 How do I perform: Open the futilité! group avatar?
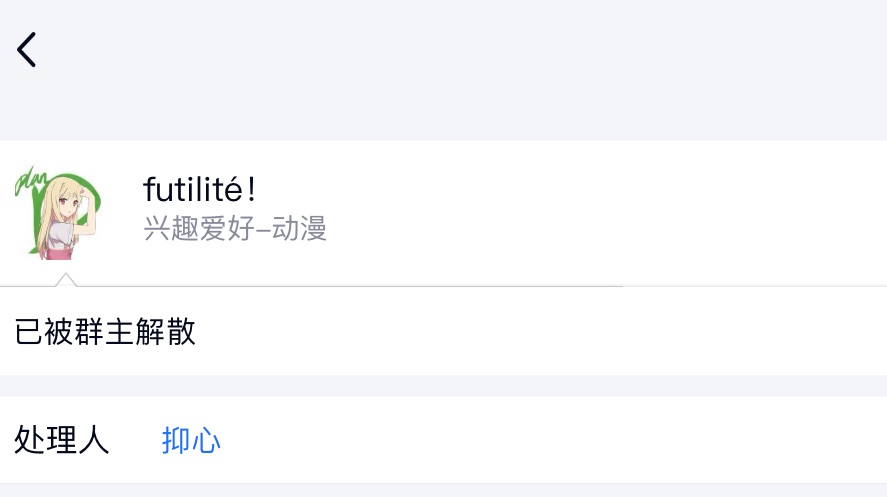coord(58,213)
